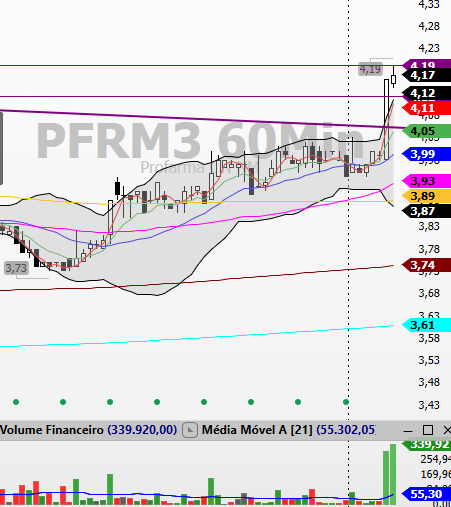This screenshot has height=507, width=451.
Task: Click the 3,48 price axis value
Action: [x=429, y=382]
